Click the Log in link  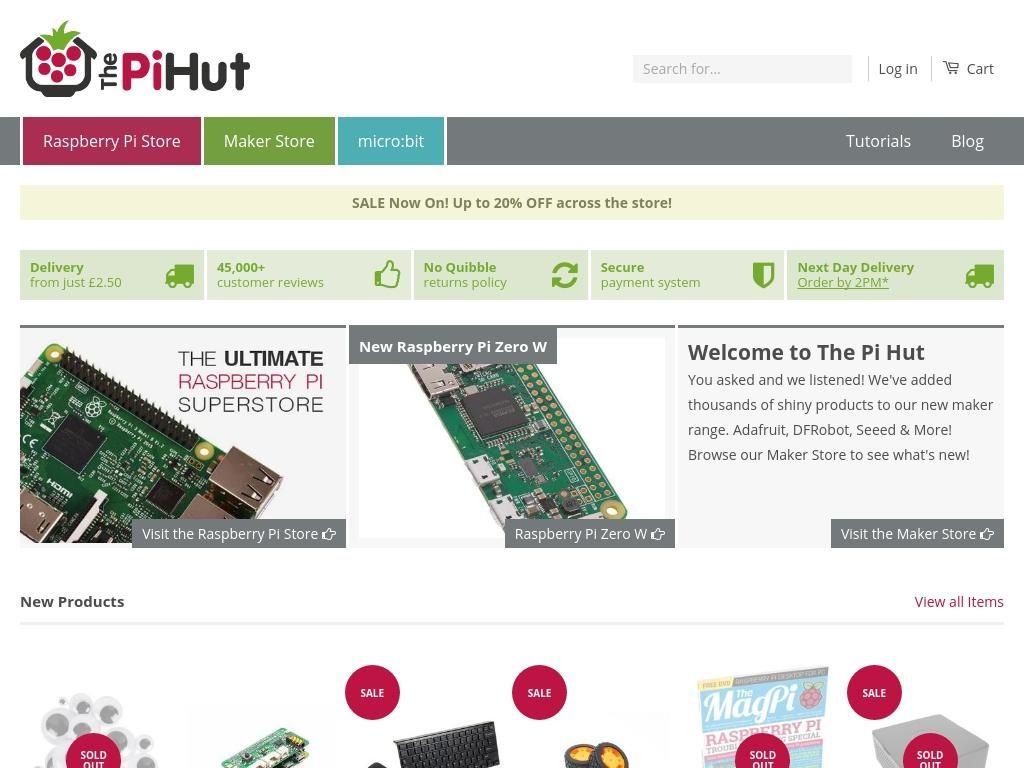(897, 69)
